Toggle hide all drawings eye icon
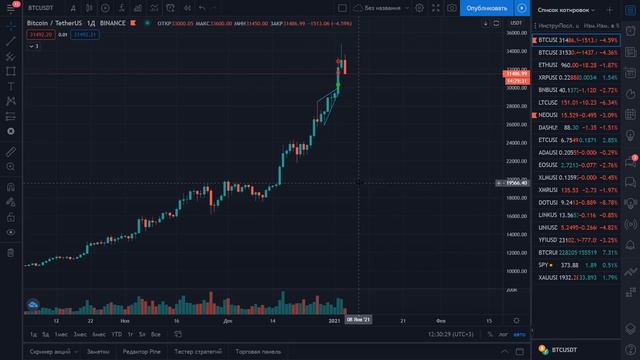This screenshot has width=640, height=360. [x=11, y=232]
